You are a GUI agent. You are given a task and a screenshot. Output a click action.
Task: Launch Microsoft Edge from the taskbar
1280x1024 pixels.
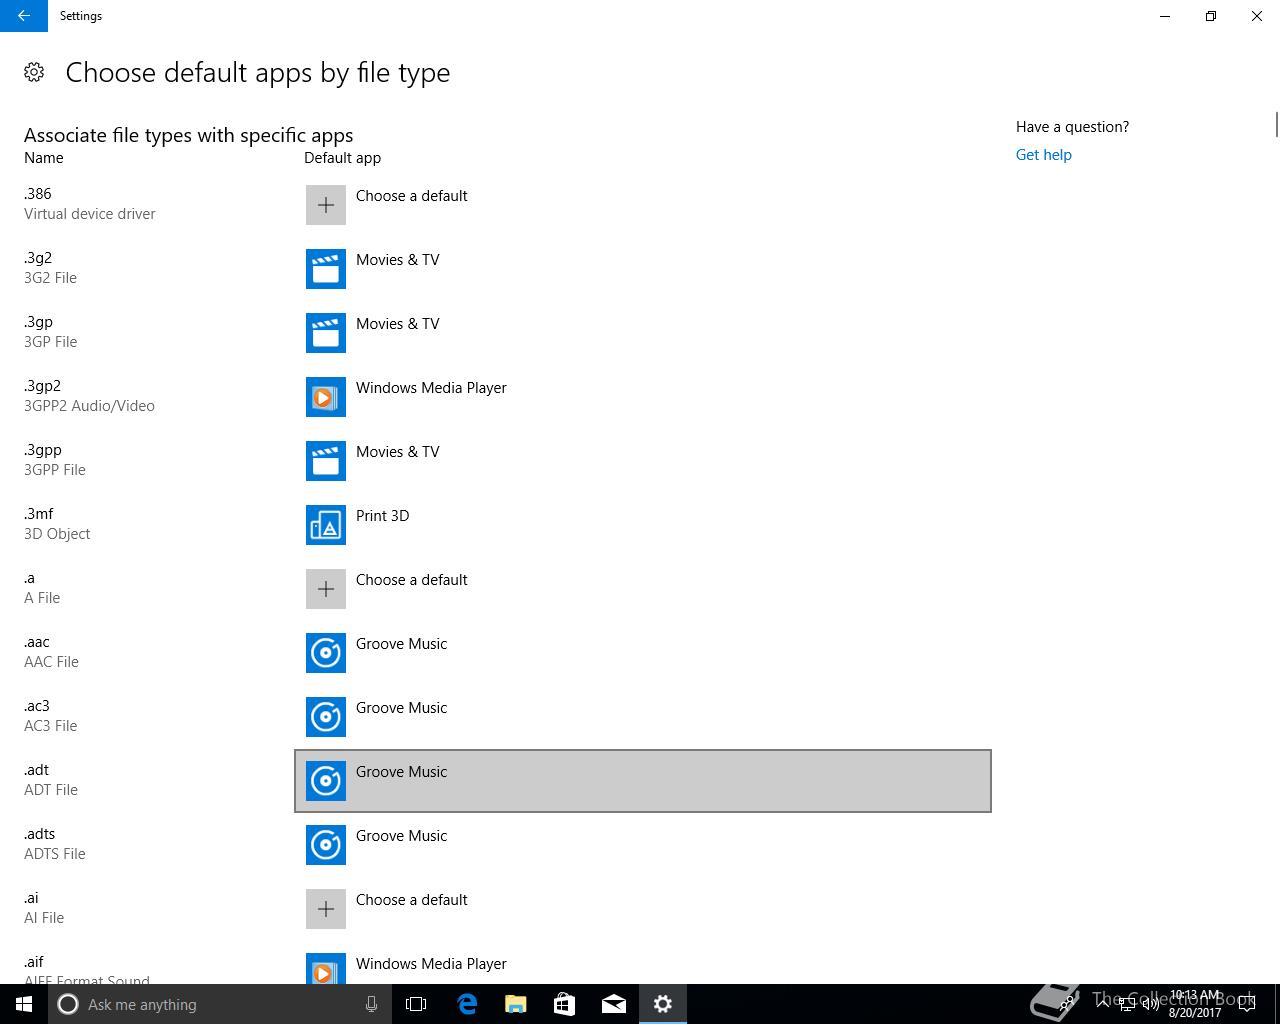[x=466, y=1004]
